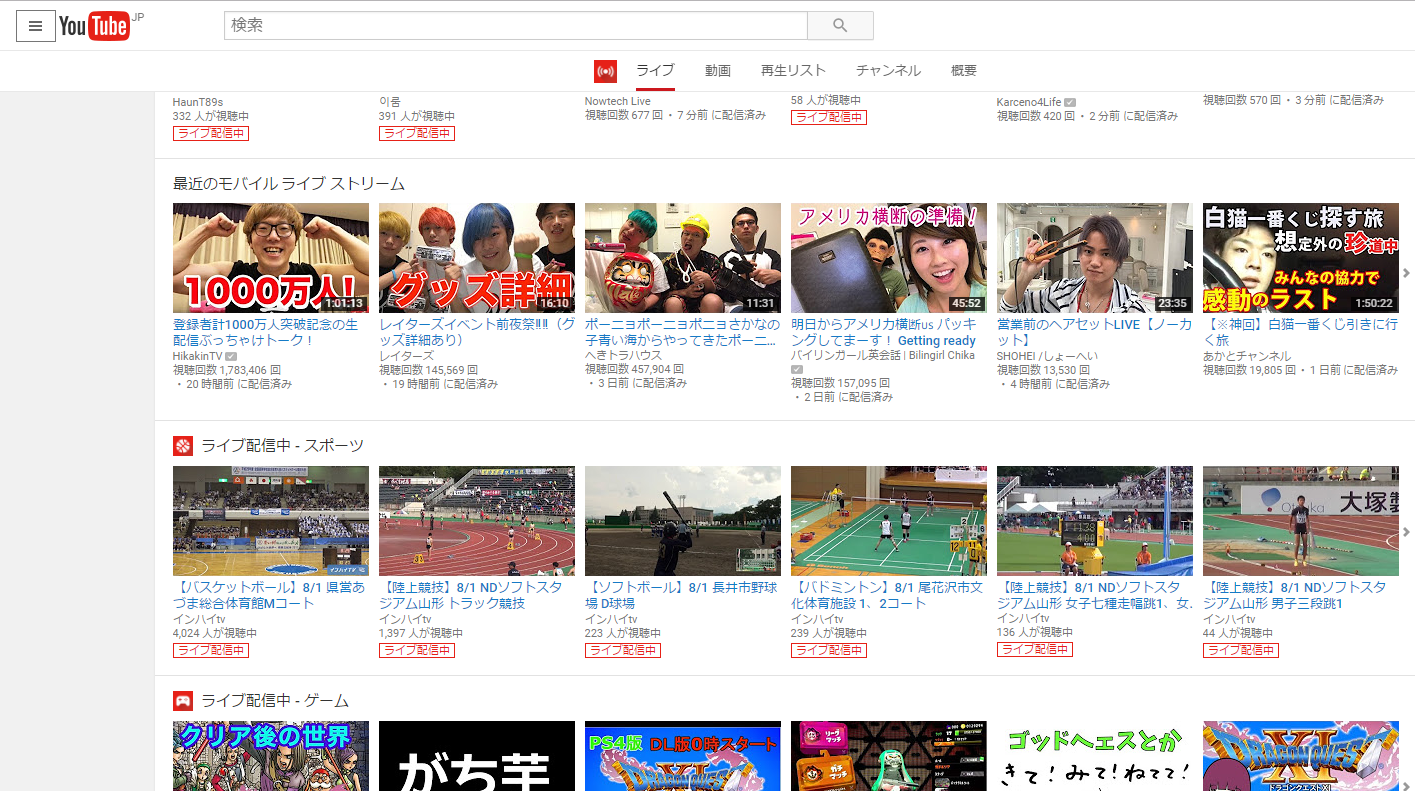Show more game live streams arrow
The image size is (1415, 791).
(1406, 786)
